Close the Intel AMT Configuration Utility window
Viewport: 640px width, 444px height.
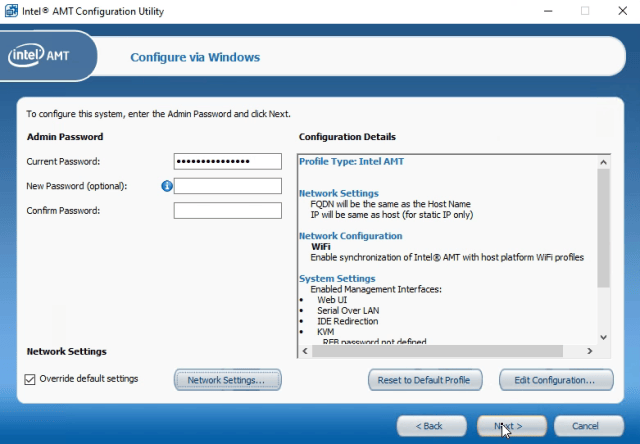(622, 11)
